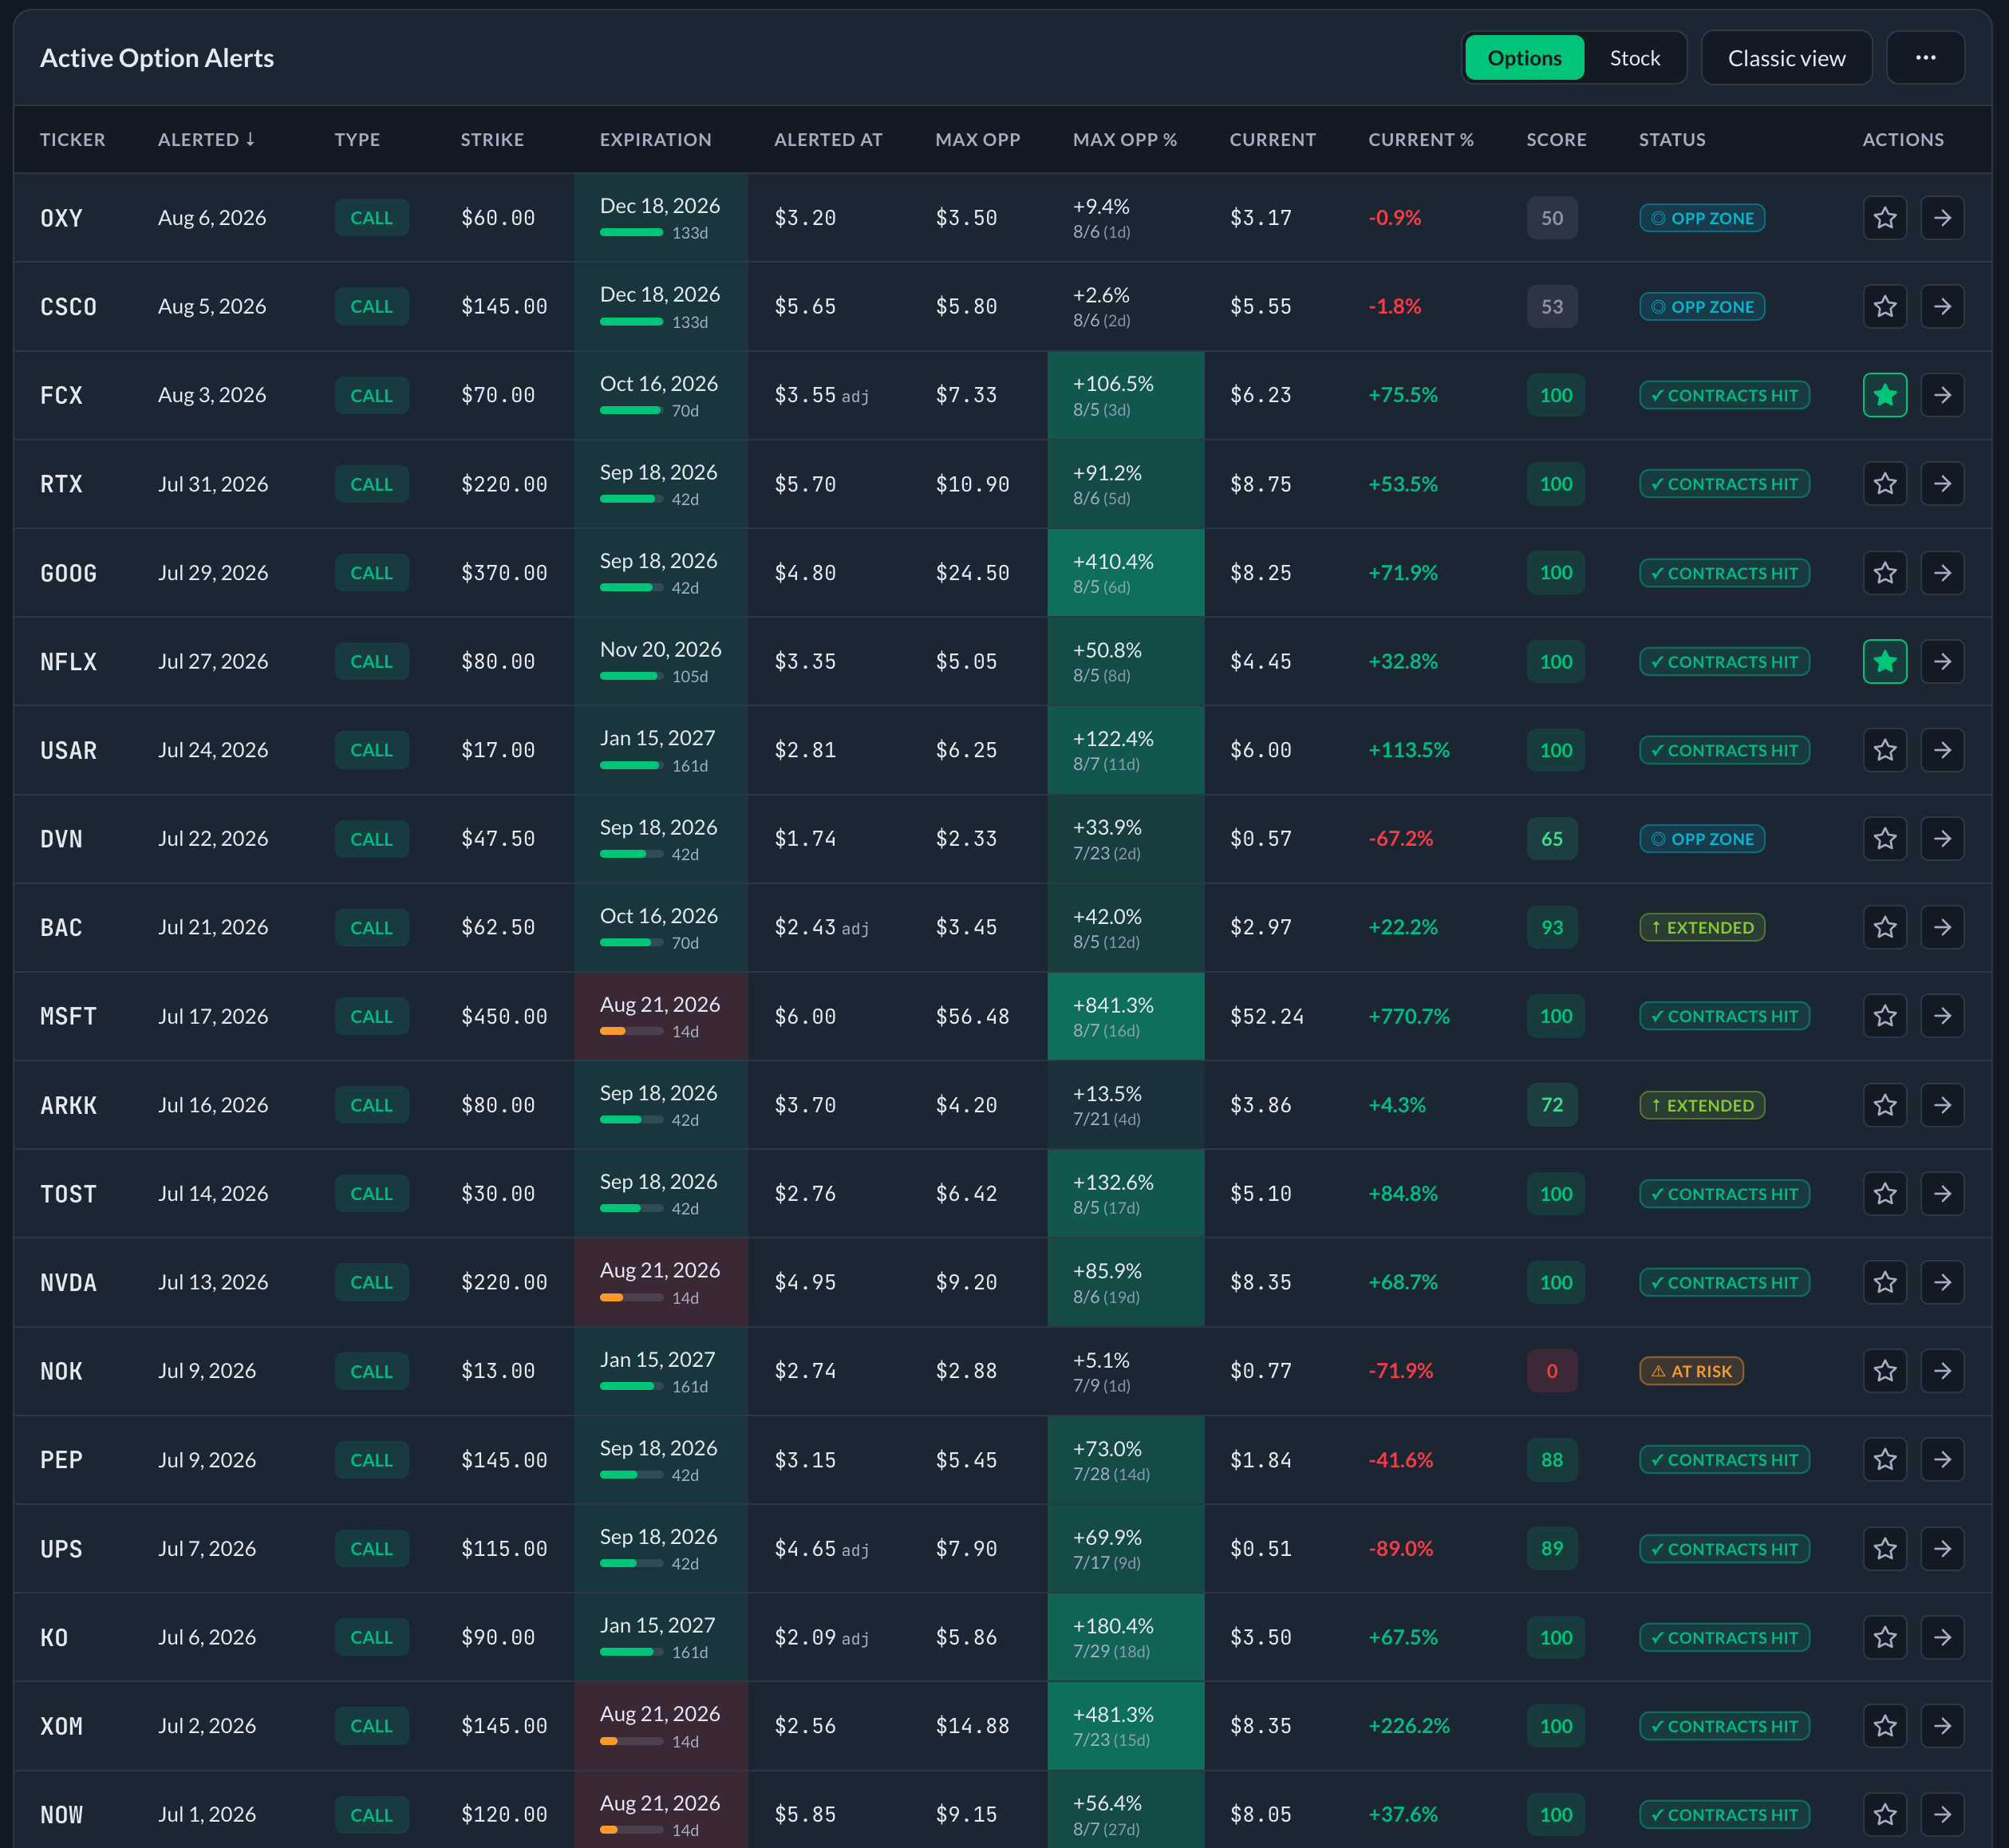Open PEP details arrow icon
The image size is (2009, 1848).
click(x=1941, y=1460)
